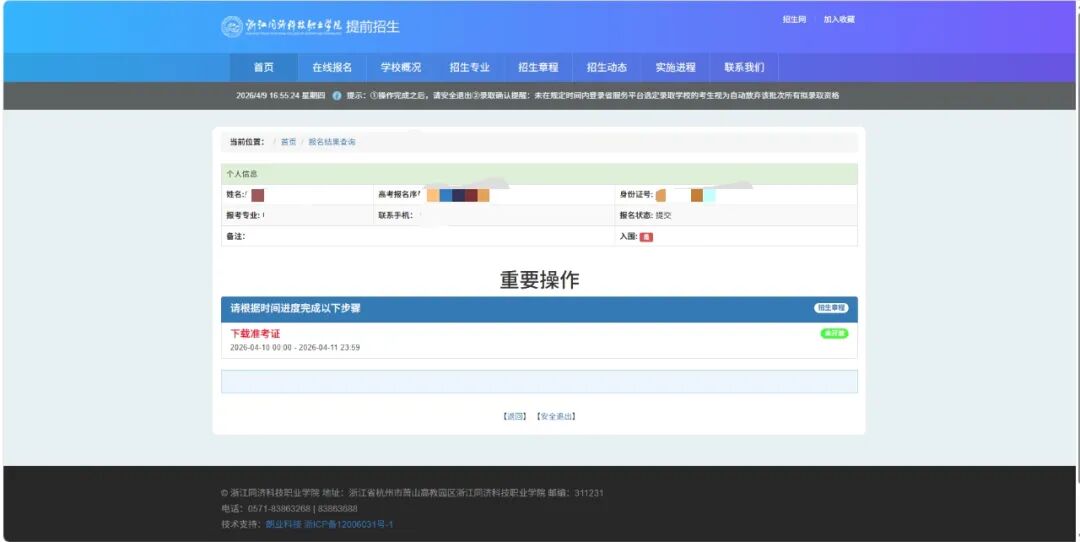Open the 实施进程 navigation item

(x=675, y=68)
